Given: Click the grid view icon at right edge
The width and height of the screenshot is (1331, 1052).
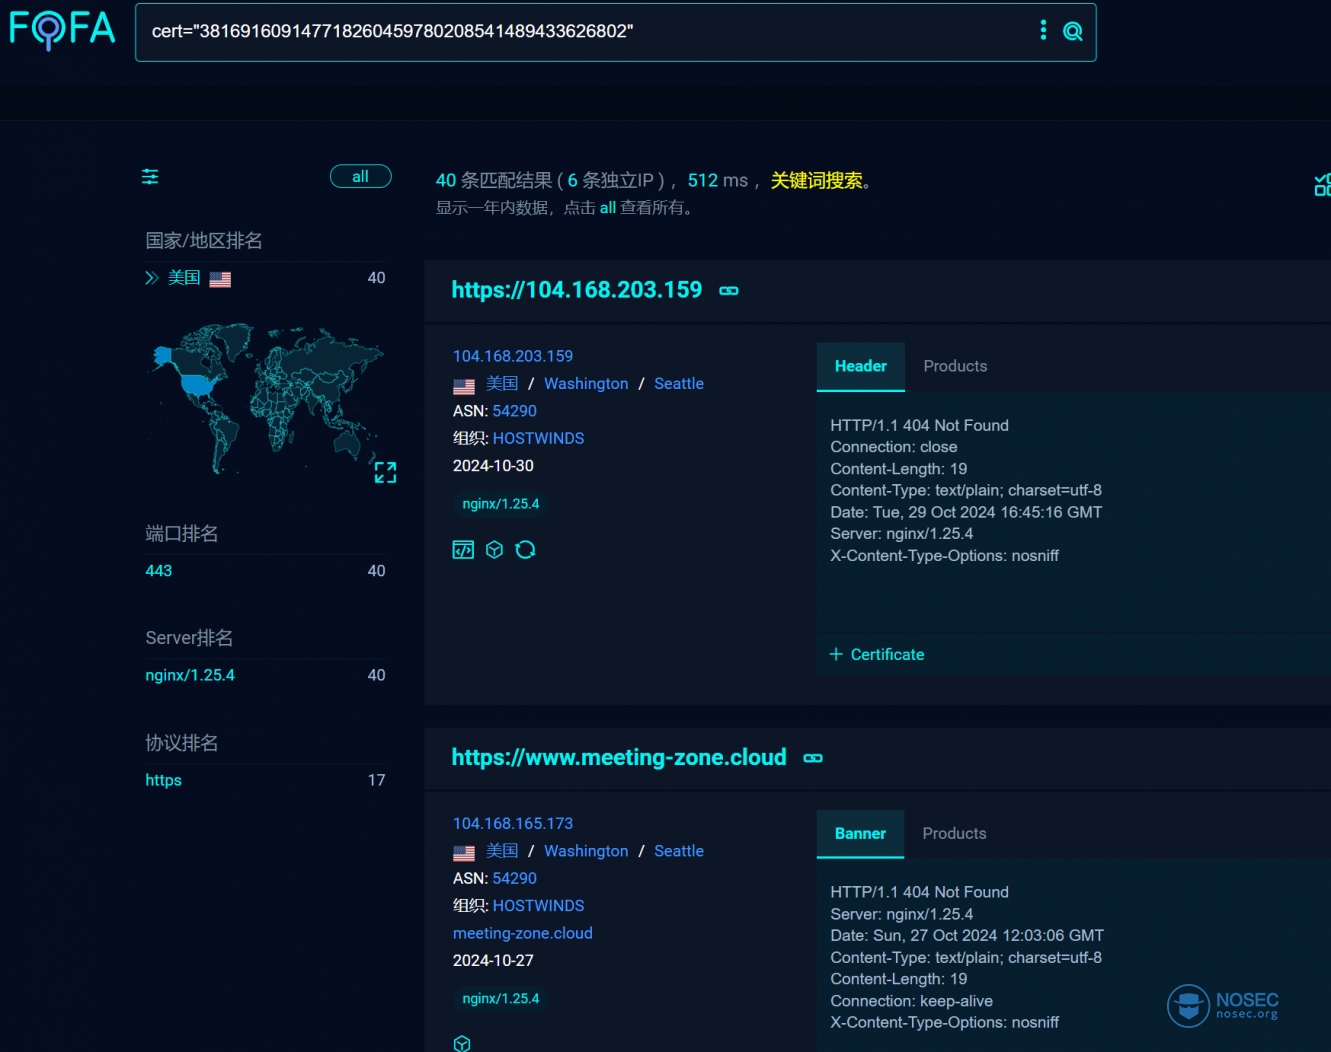Looking at the screenshot, I should (x=1322, y=184).
